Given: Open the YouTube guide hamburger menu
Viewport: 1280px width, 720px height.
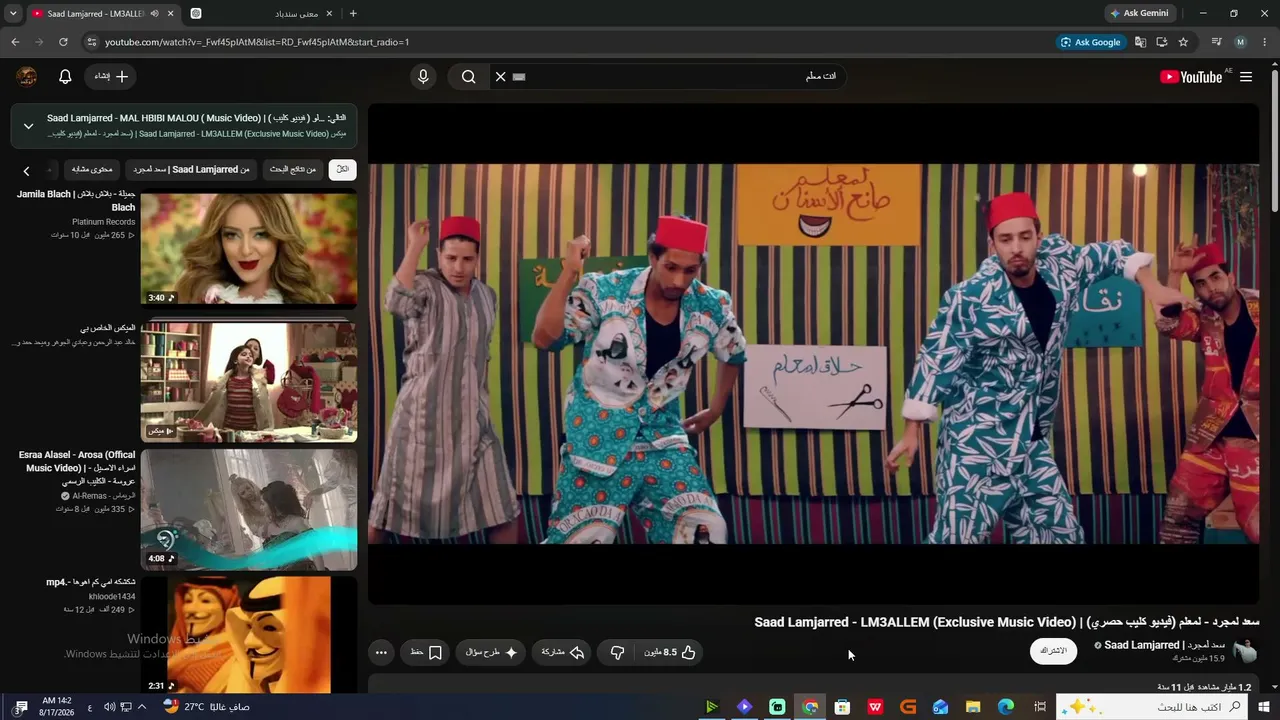Looking at the screenshot, I should click(1246, 77).
